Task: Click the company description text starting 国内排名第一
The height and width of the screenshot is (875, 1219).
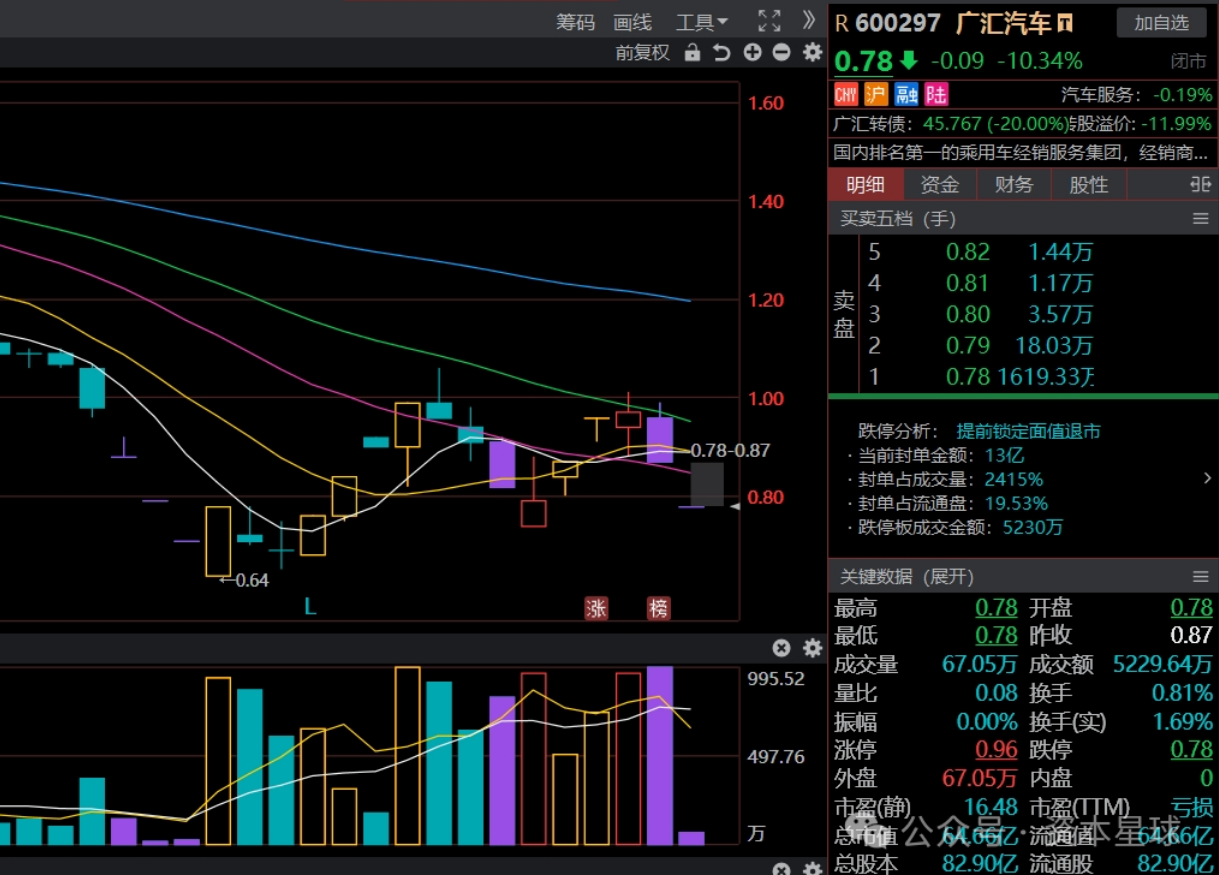Action: (x=1022, y=153)
